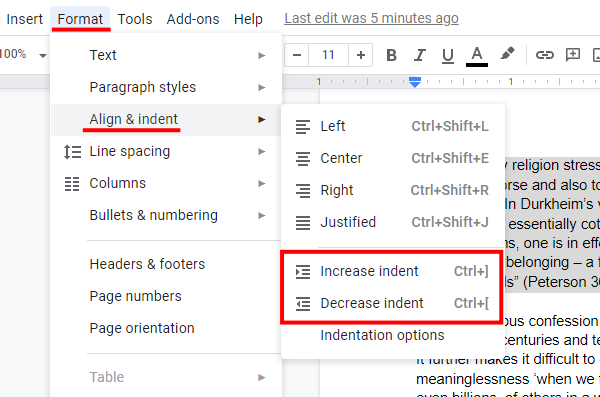Expand the Line spacing submenu
600x397 pixels.
(x=166, y=152)
